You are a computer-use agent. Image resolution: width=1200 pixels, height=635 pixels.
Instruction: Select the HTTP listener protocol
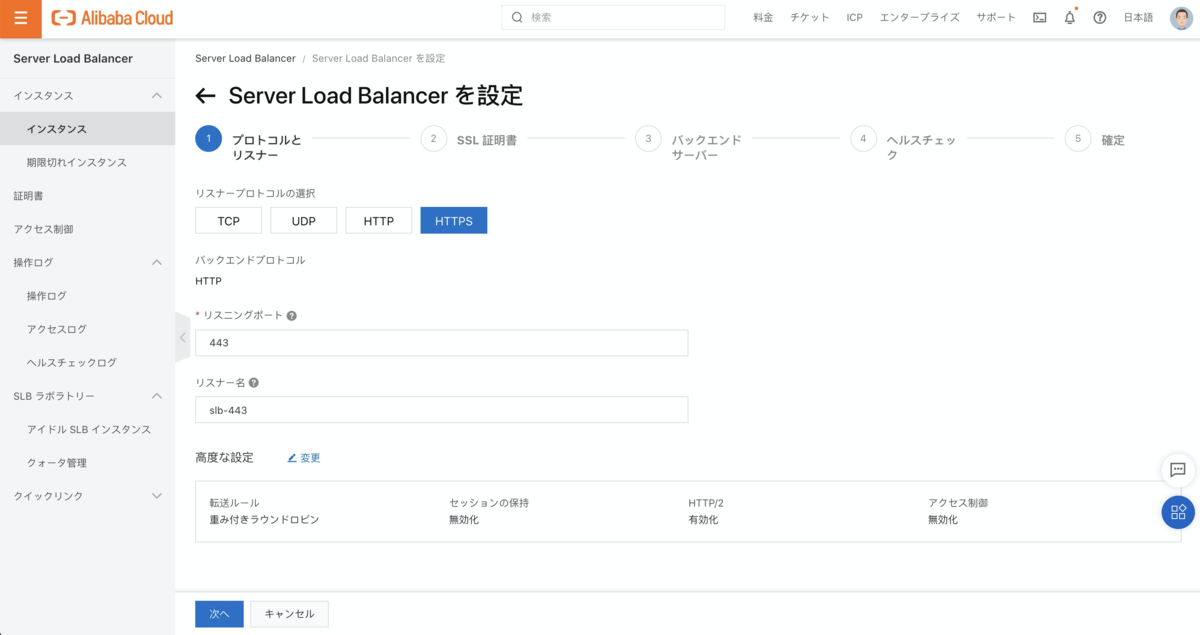pos(379,221)
